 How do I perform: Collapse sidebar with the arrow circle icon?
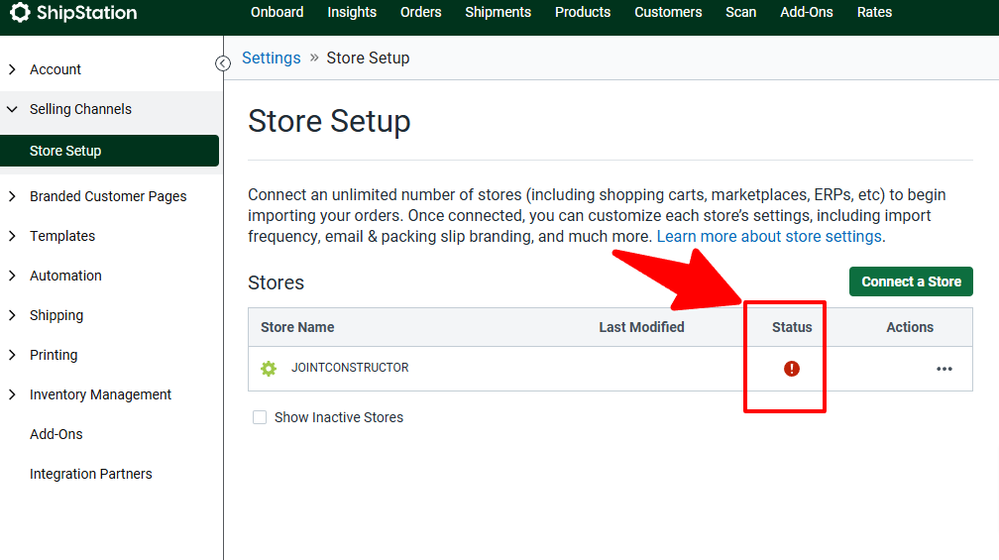[223, 64]
